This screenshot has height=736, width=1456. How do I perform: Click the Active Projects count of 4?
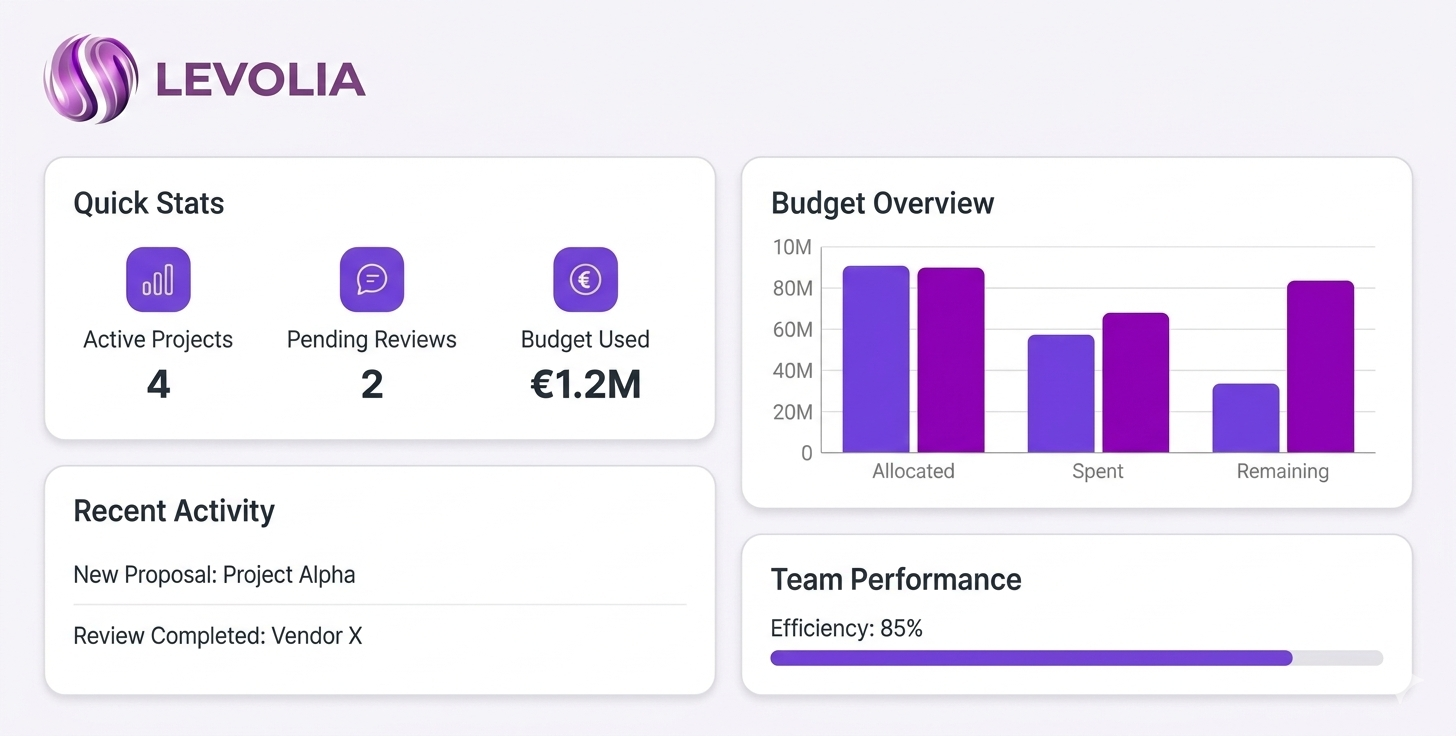(x=158, y=384)
